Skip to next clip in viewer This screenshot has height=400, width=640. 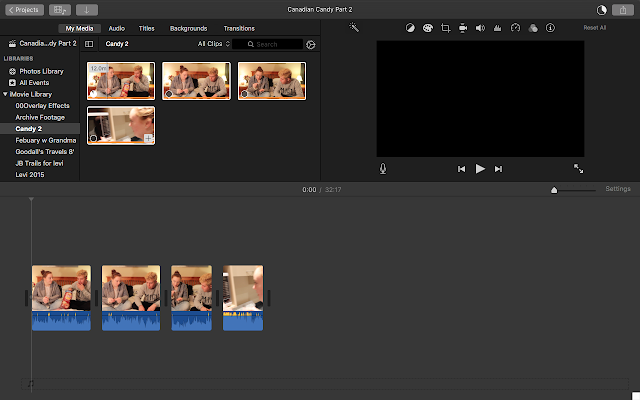tap(498, 169)
